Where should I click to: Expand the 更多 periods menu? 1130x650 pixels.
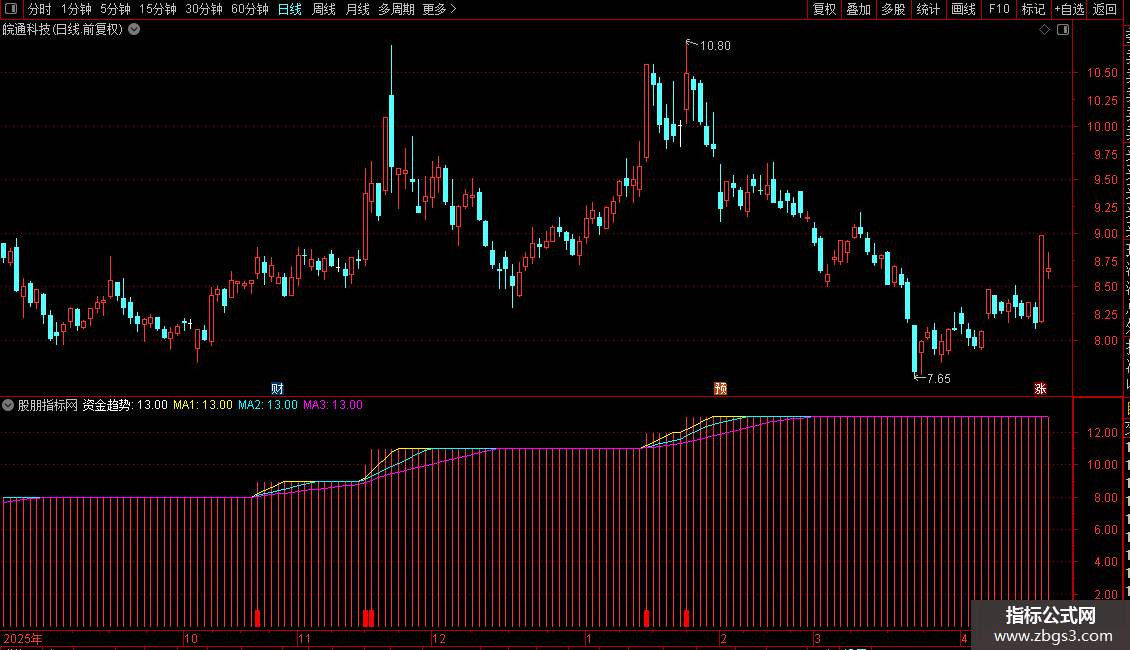tap(440, 9)
